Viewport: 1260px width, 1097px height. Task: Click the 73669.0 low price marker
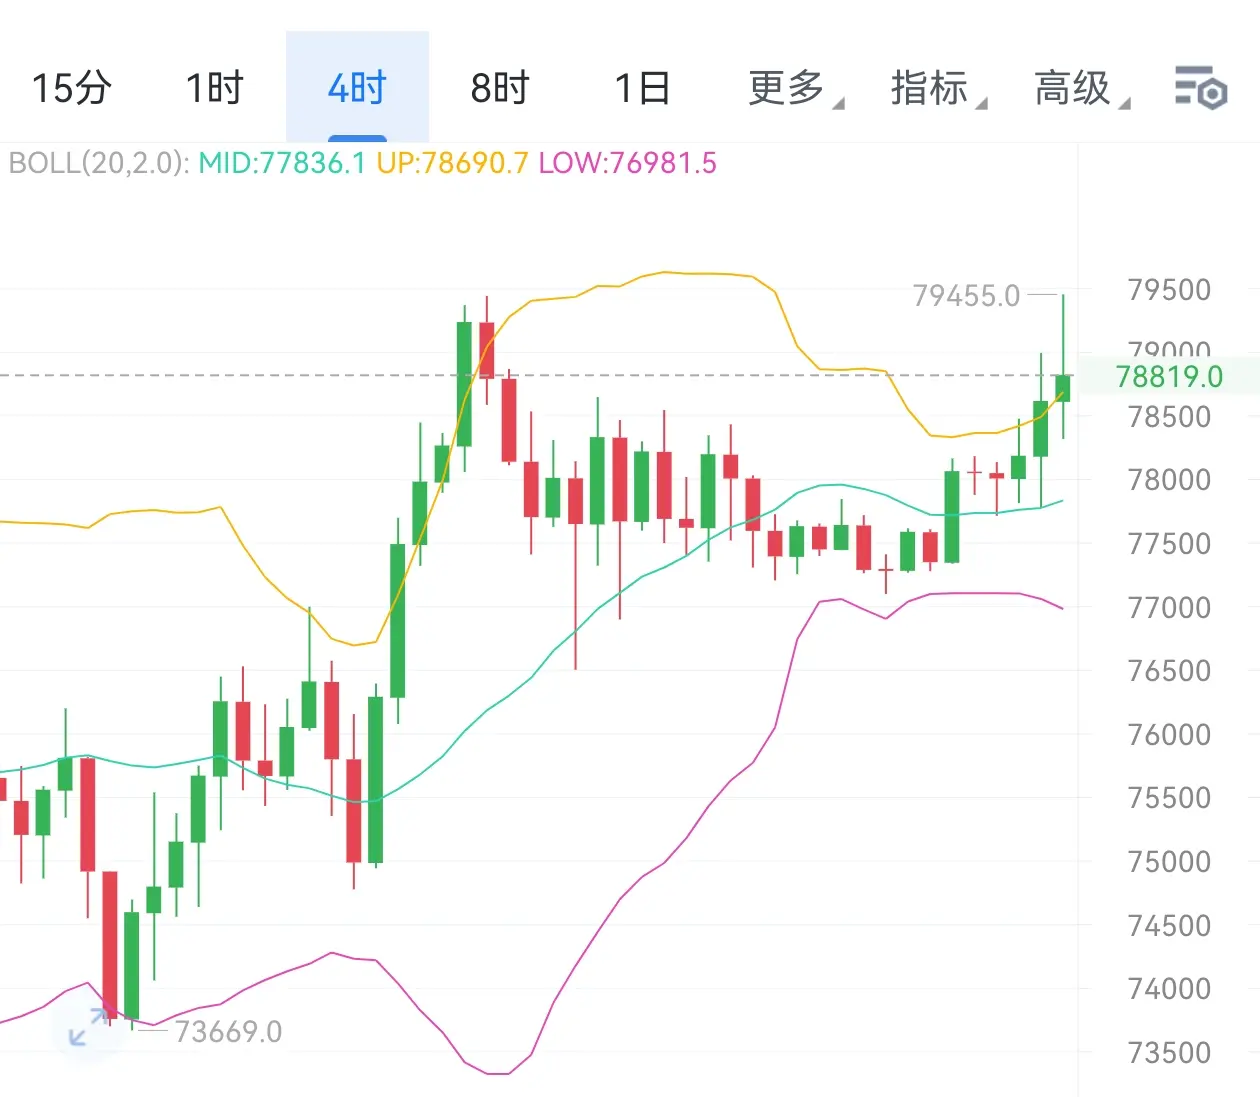pyautogui.click(x=228, y=1031)
